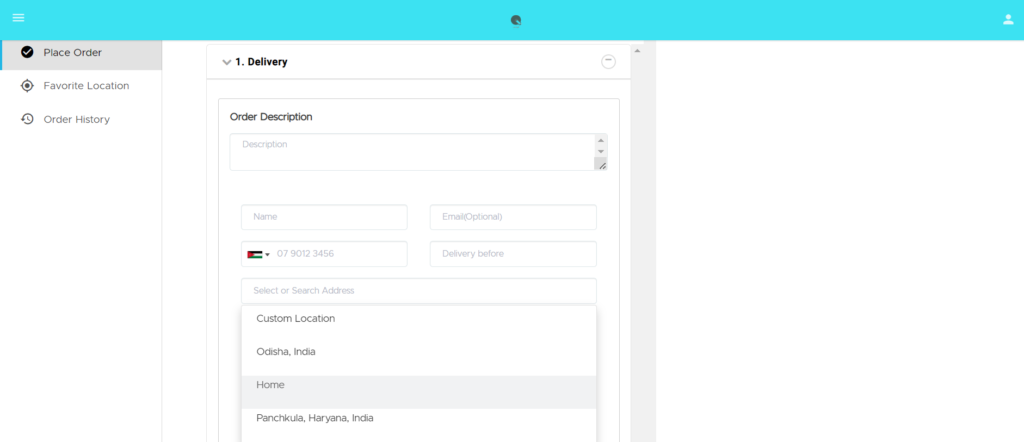This screenshot has height=442, width=1024.
Task: Focus the Name input field
Action: pyautogui.click(x=324, y=217)
